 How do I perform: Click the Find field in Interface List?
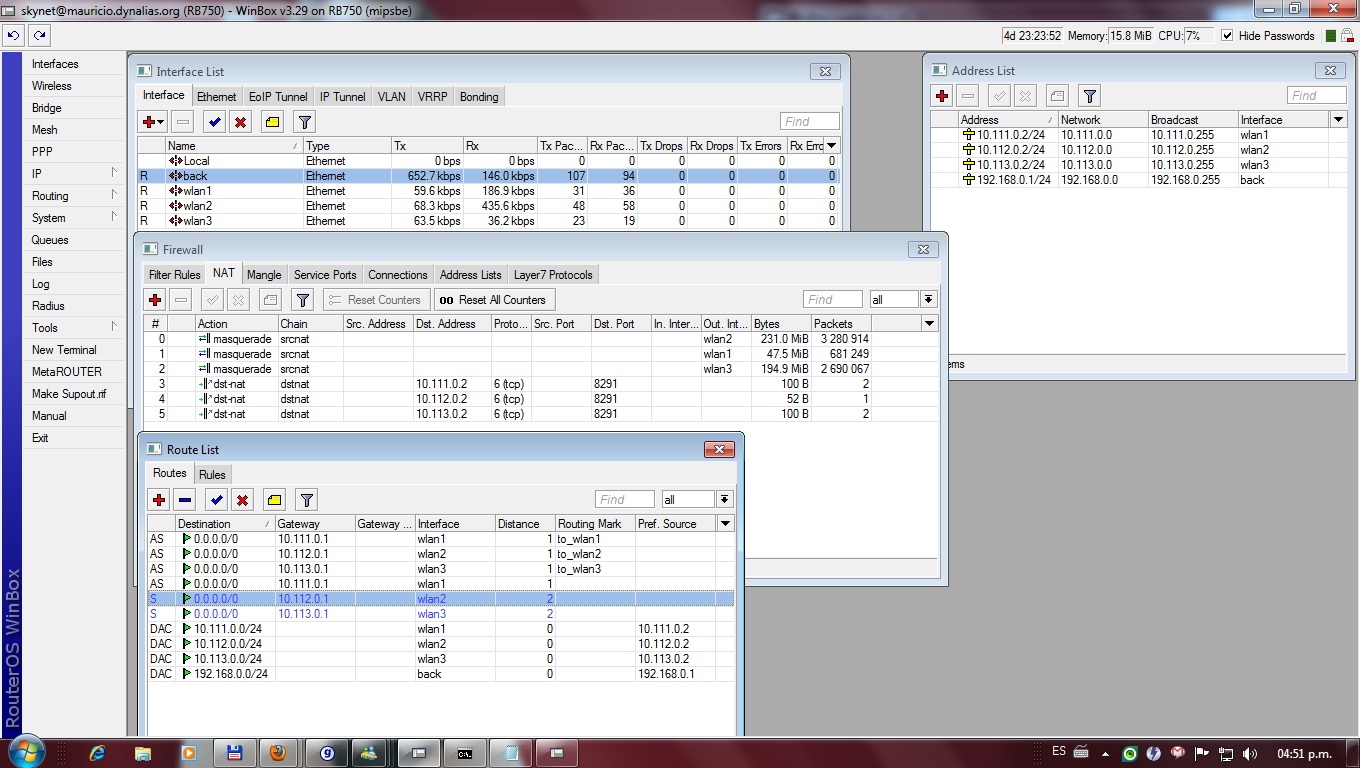(x=809, y=122)
